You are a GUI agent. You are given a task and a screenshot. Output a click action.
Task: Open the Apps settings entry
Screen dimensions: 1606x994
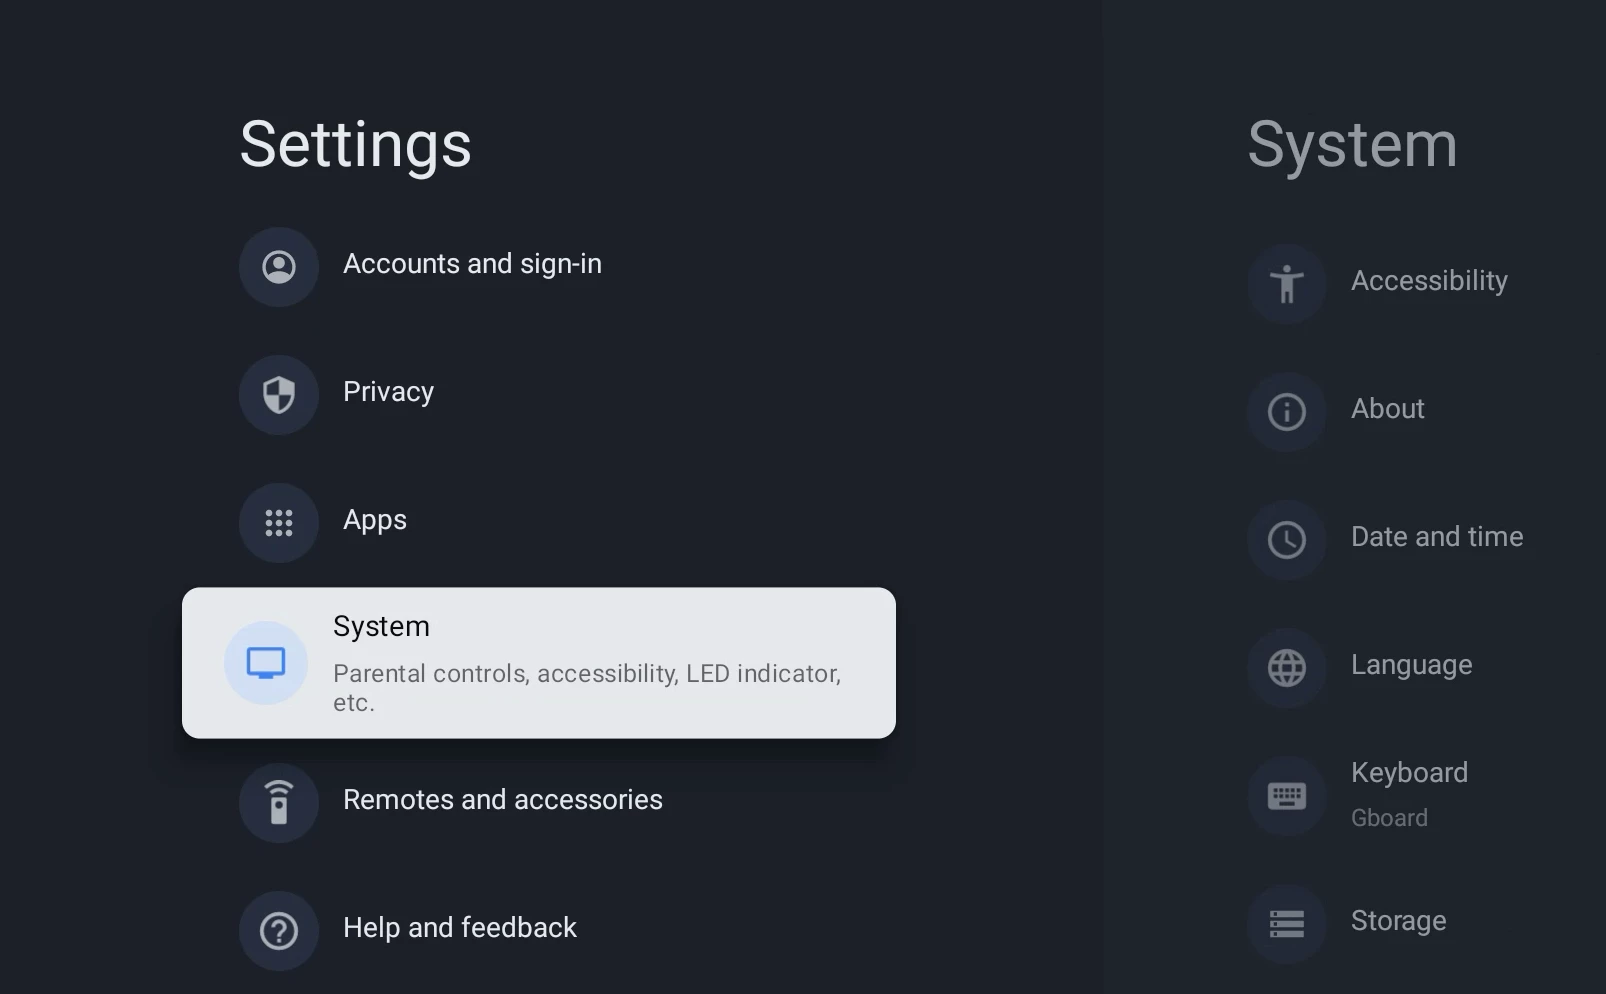click(x=375, y=520)
